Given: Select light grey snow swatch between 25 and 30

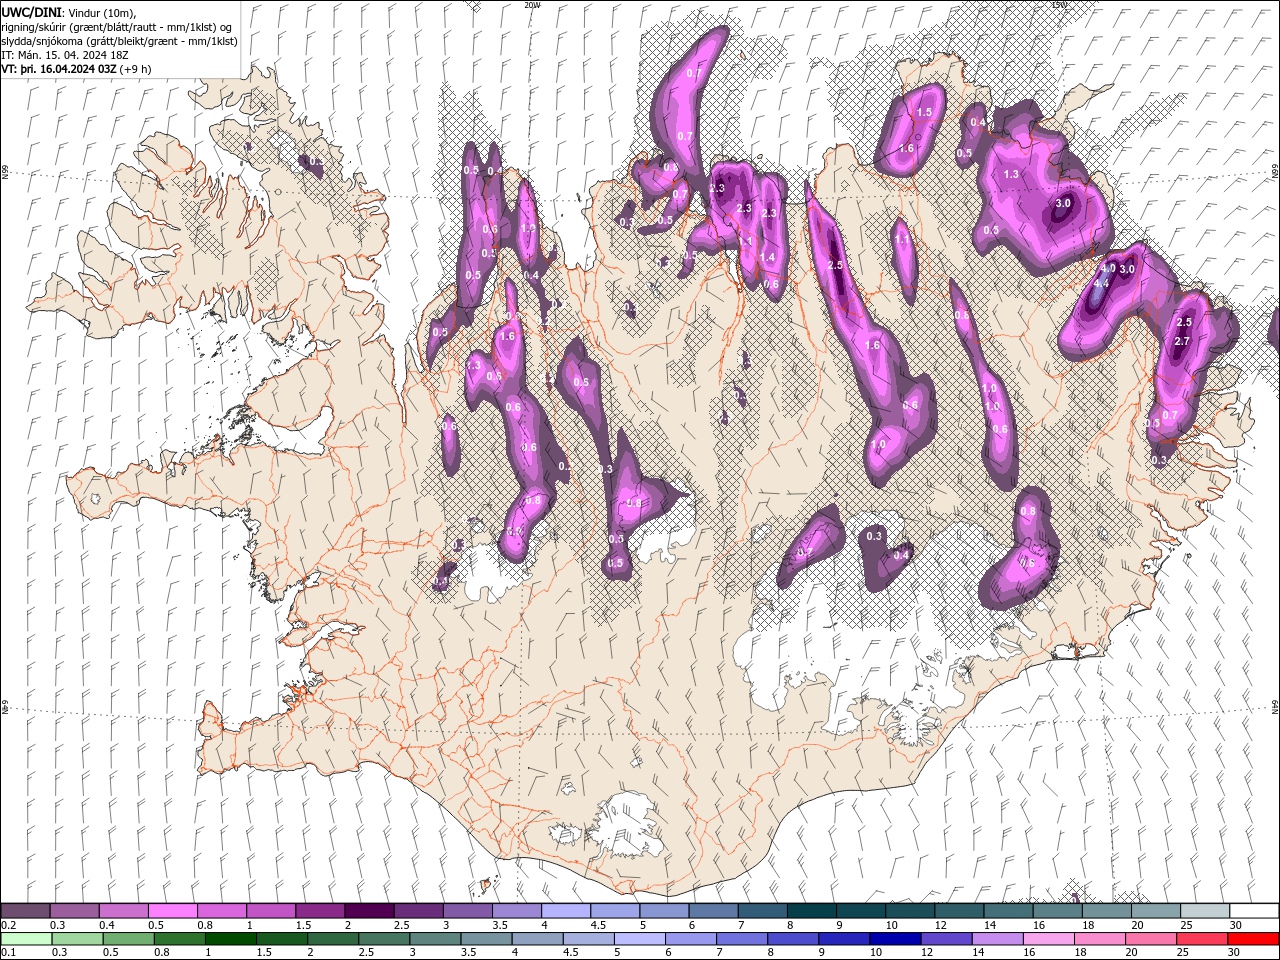Looking at the screenshot, I should pyautogui.click(x=1204, y=911).
